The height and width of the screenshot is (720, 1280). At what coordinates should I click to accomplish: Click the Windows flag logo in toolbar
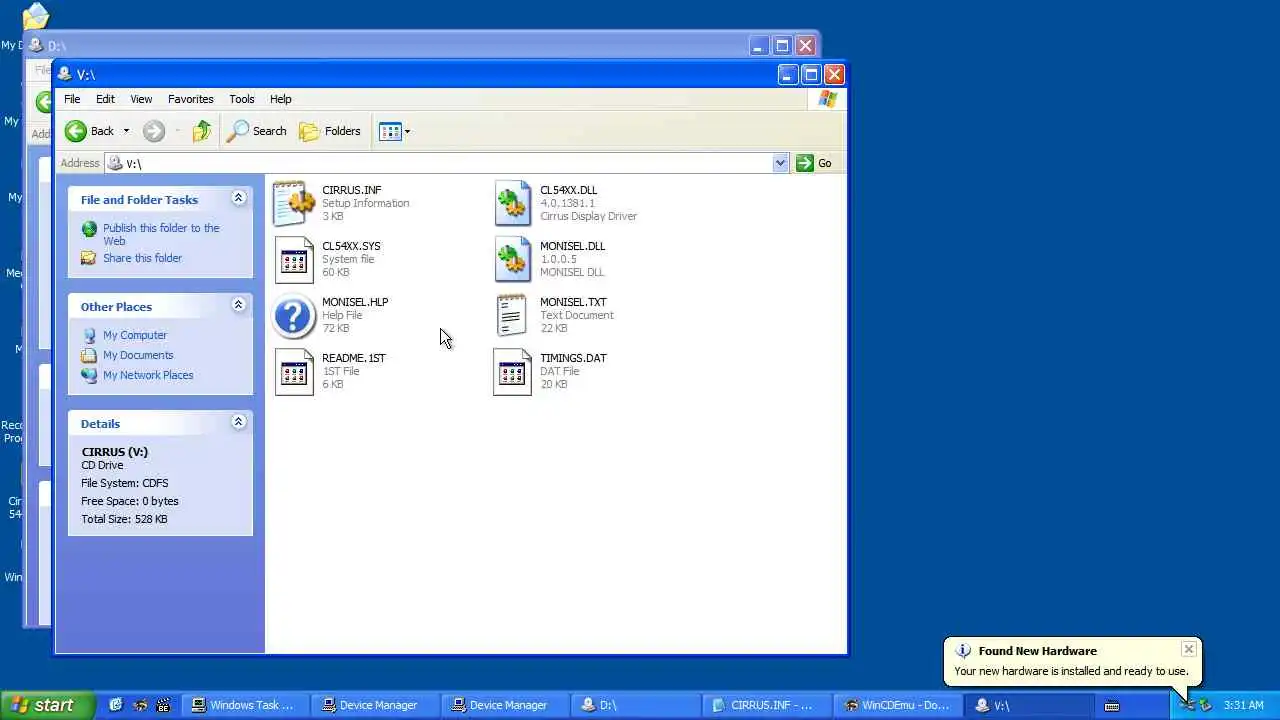[827, 99]
